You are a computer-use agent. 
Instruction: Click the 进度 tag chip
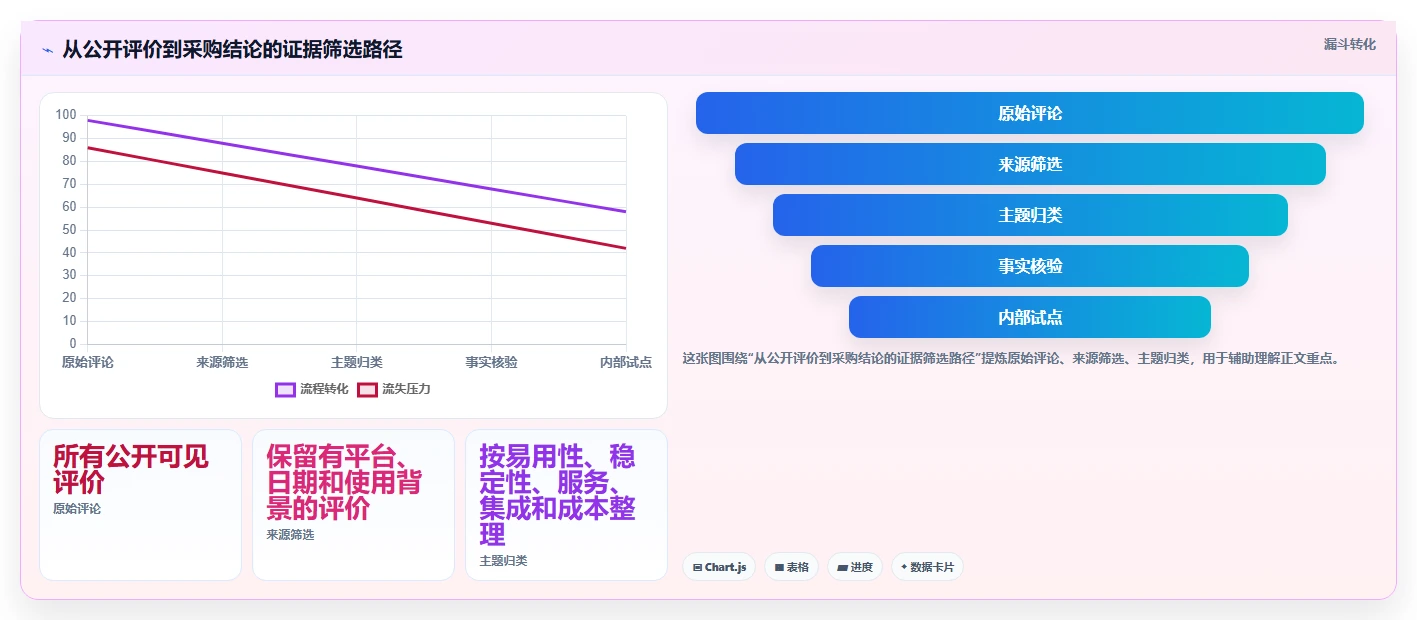pos(855,567)
